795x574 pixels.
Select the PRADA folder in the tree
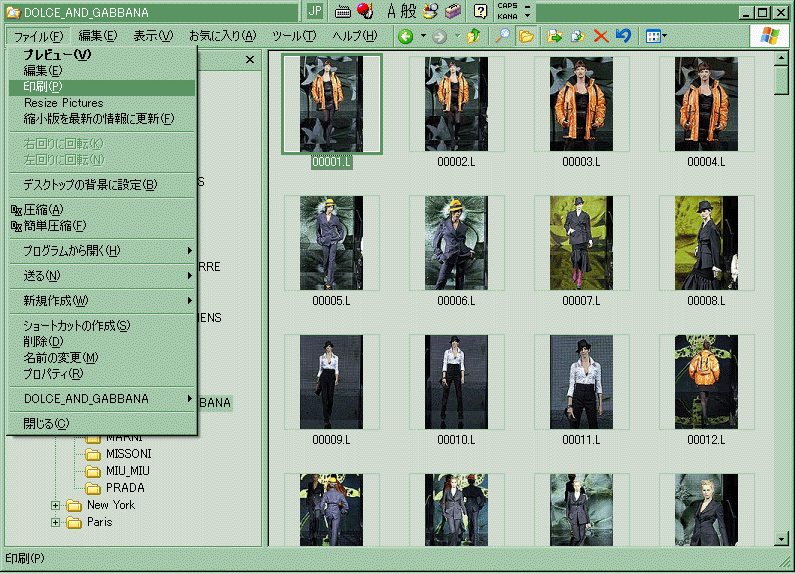(125, 488)
